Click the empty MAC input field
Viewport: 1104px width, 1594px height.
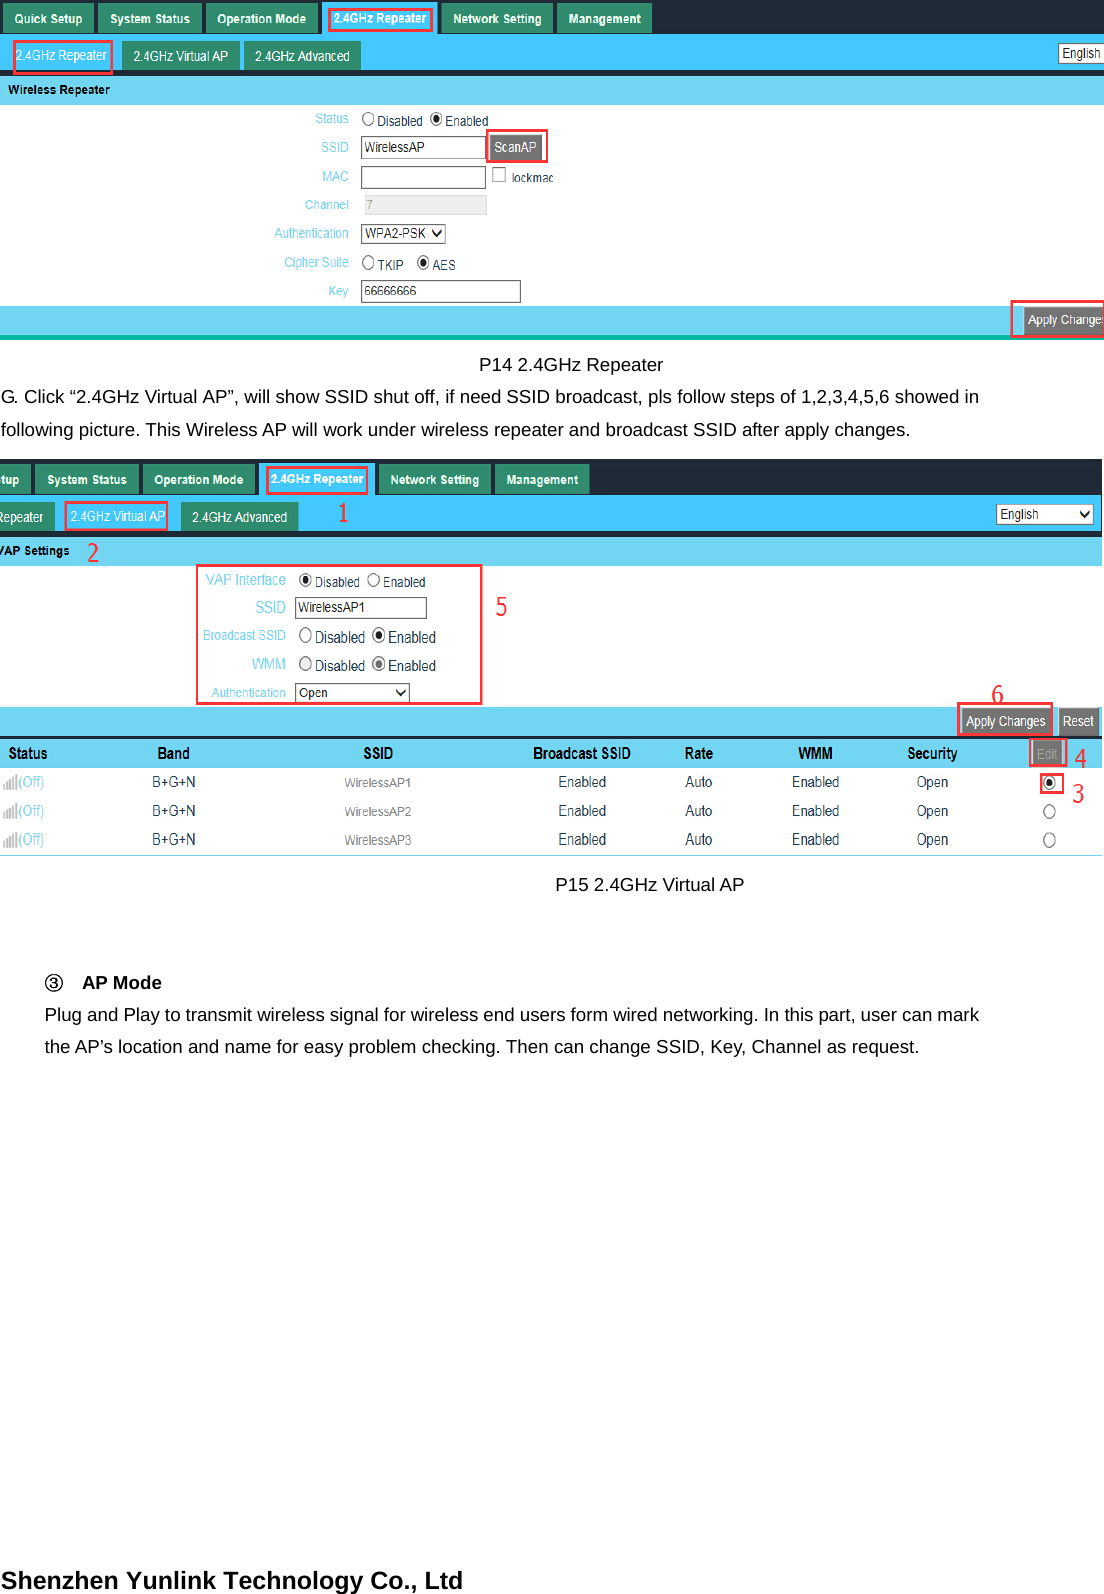click(x=424, y=177)
